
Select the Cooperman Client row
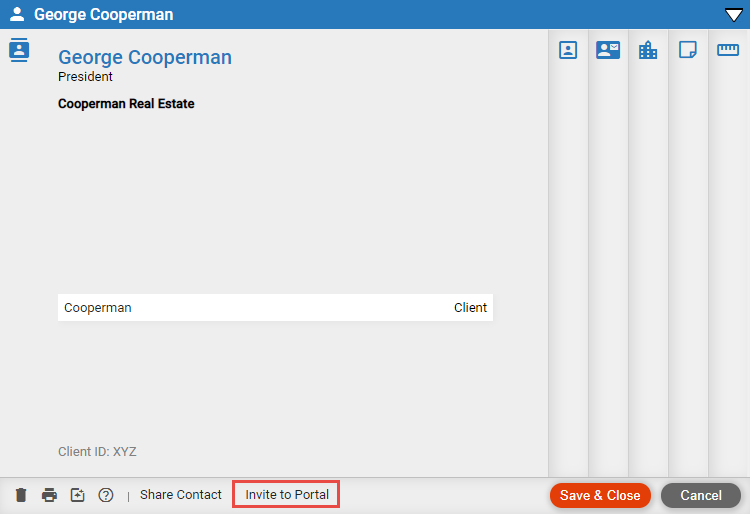(x=275, y=308)
